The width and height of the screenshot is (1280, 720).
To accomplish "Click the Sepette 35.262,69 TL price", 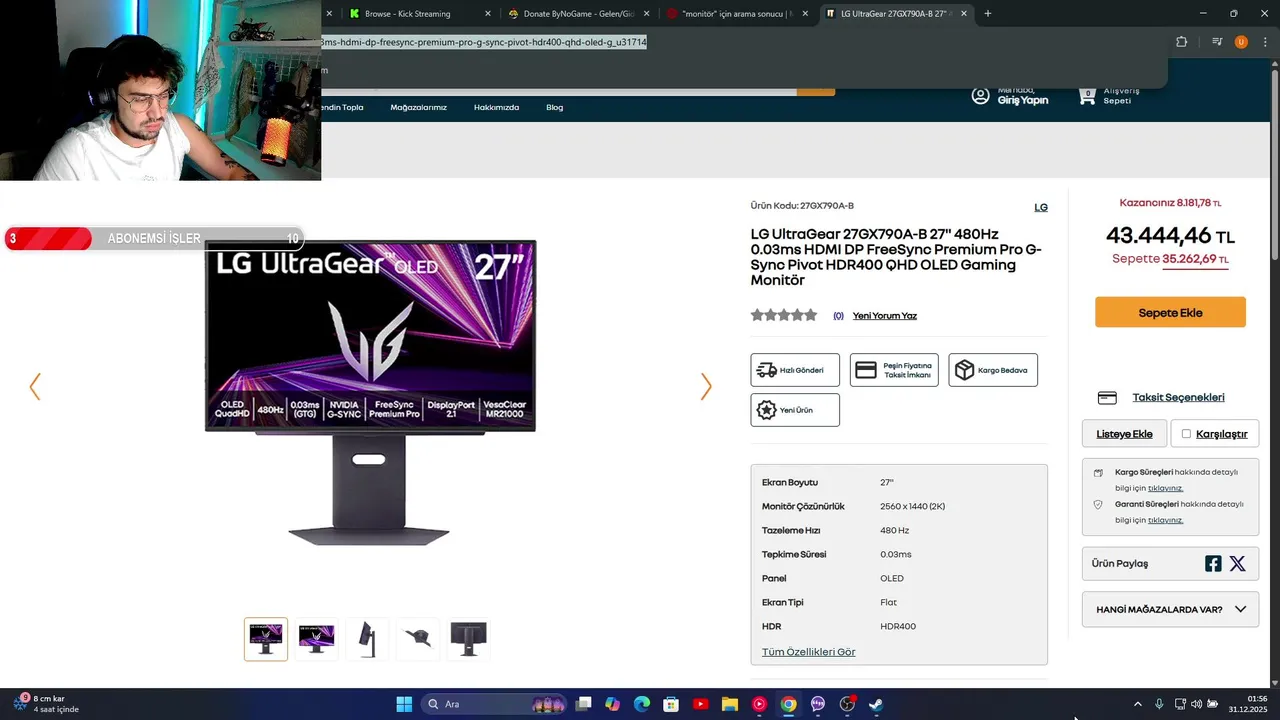I will [x=1170, y=259].
